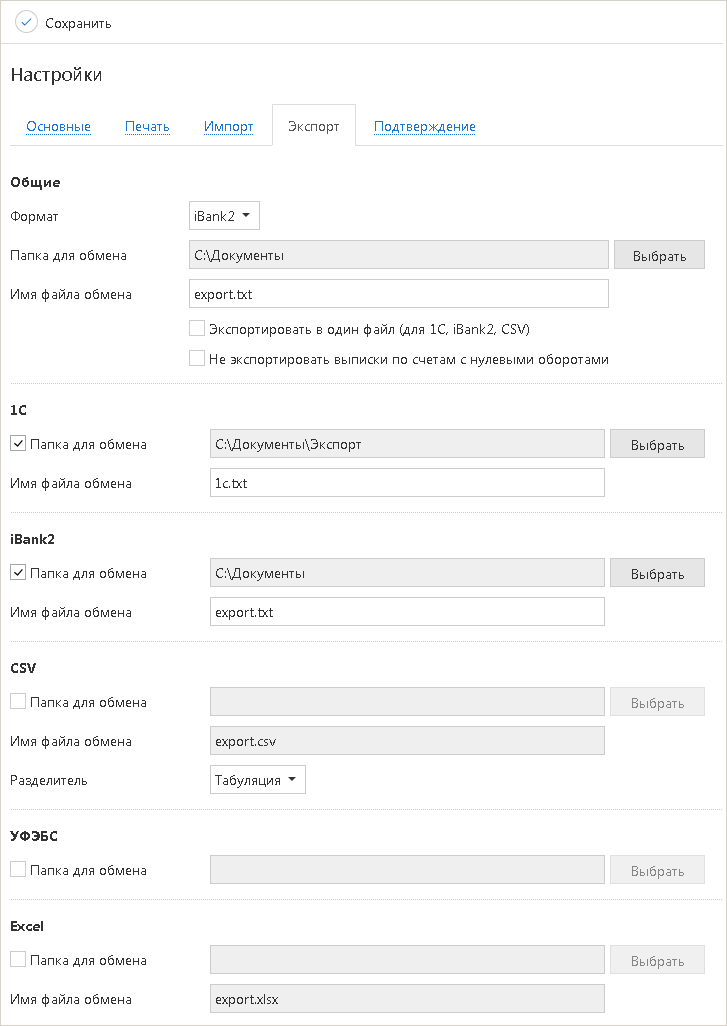727x1026 pixels.
Task: Enable exporting into one file checkbox
Action: pos(197,328)
